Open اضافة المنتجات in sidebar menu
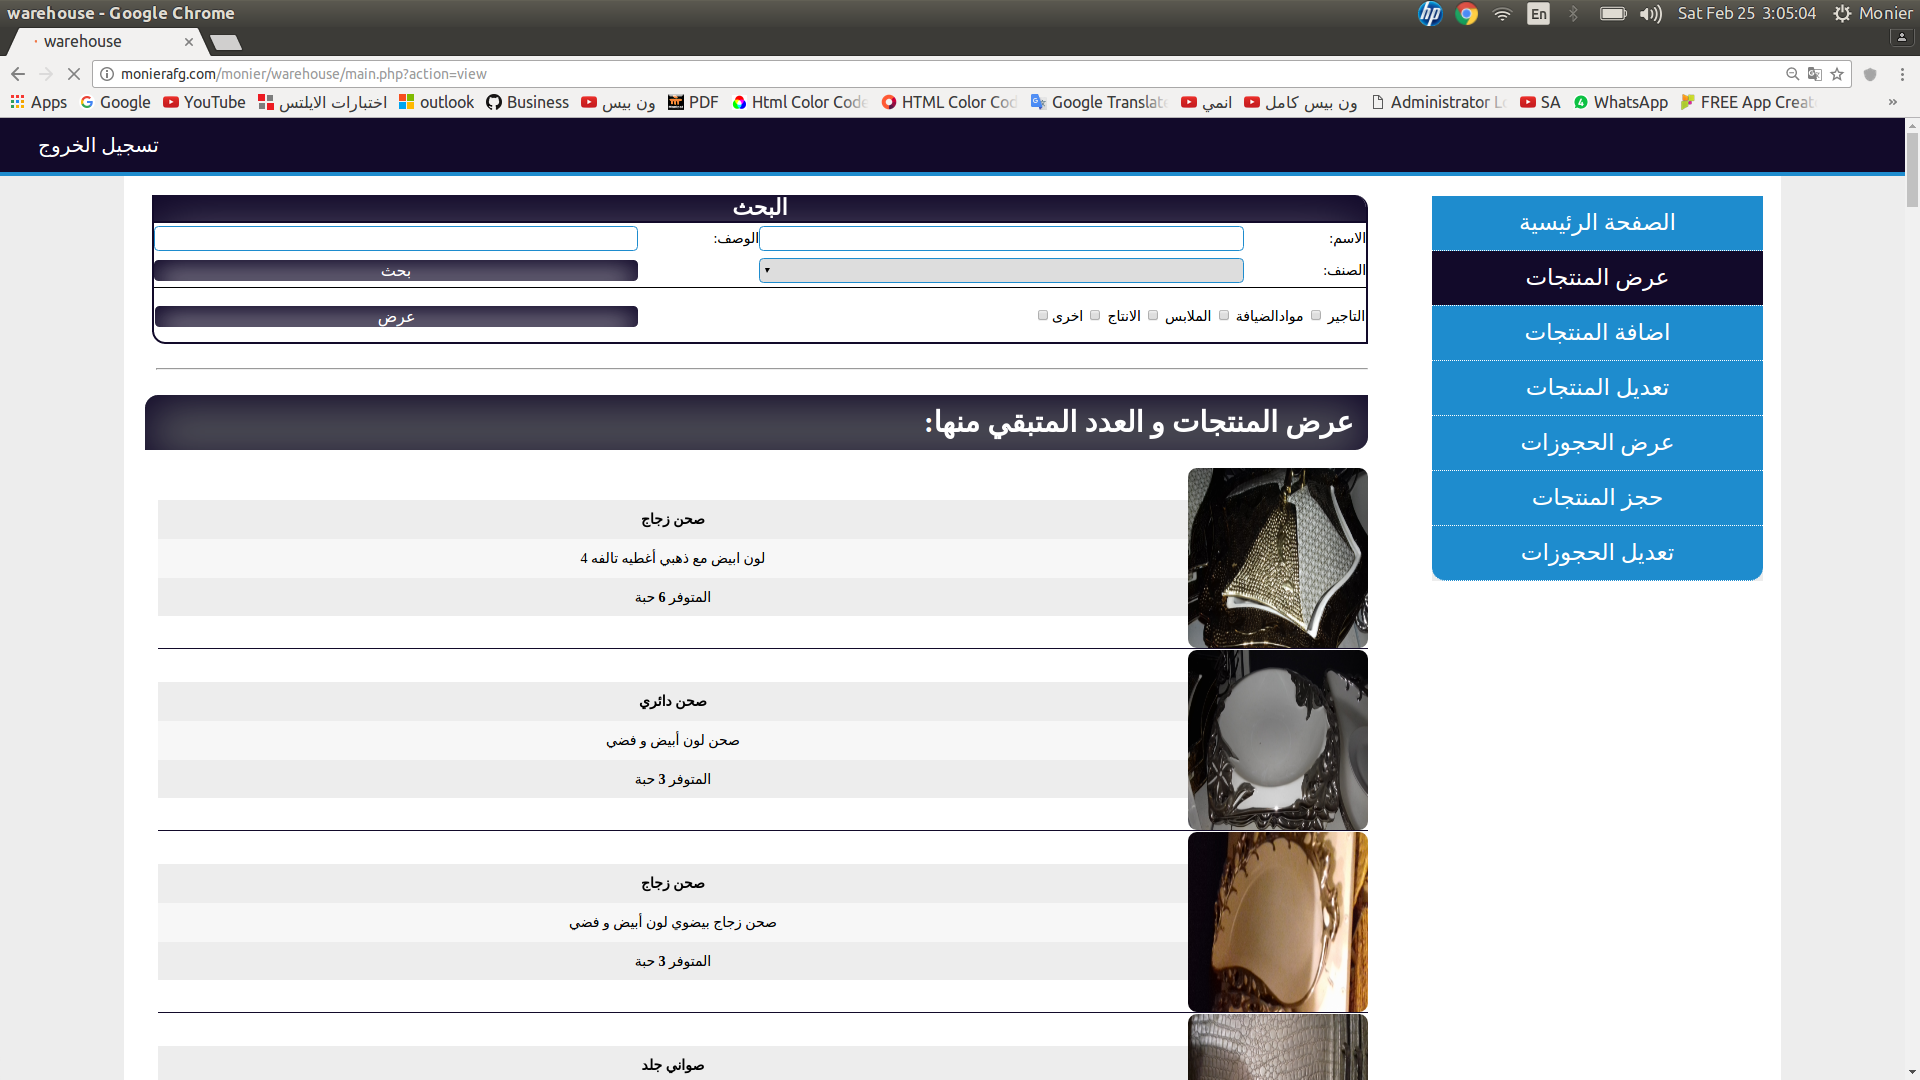The width and height of the screenshot is (1920, 1080). point(1597,333)
